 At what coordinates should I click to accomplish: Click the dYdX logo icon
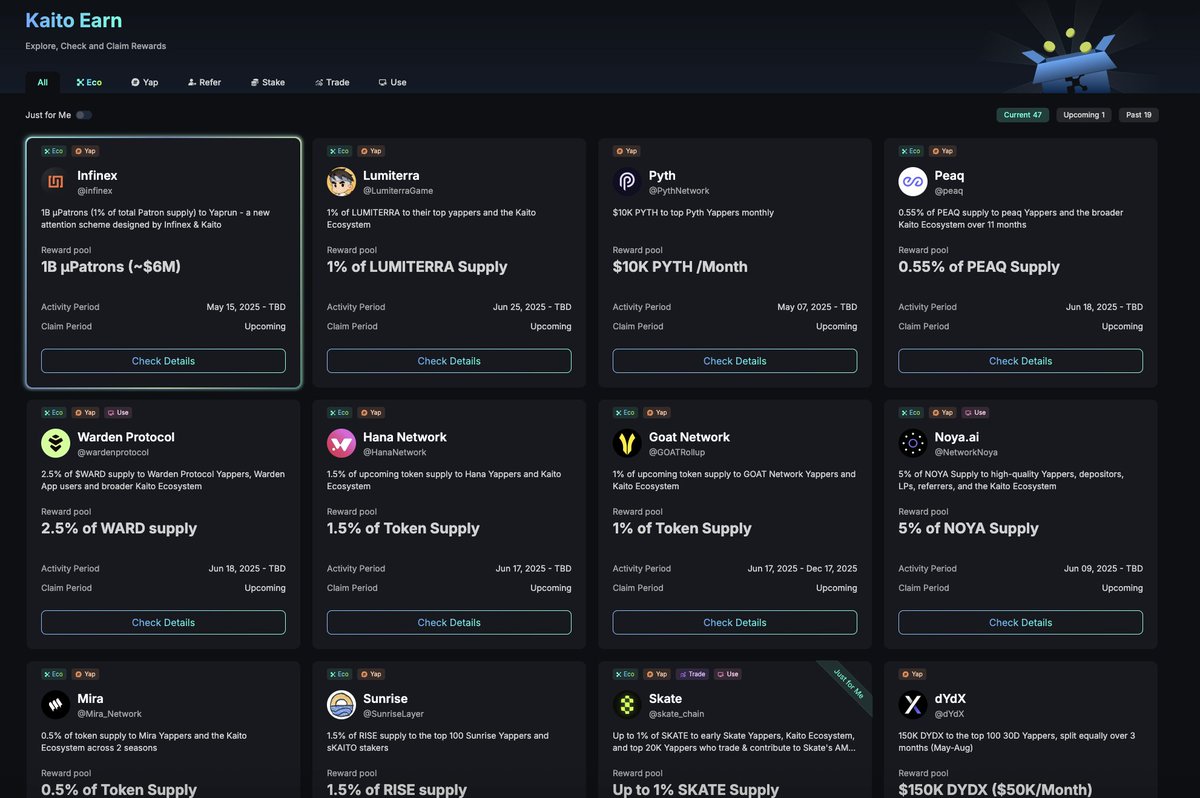[913, 705]
